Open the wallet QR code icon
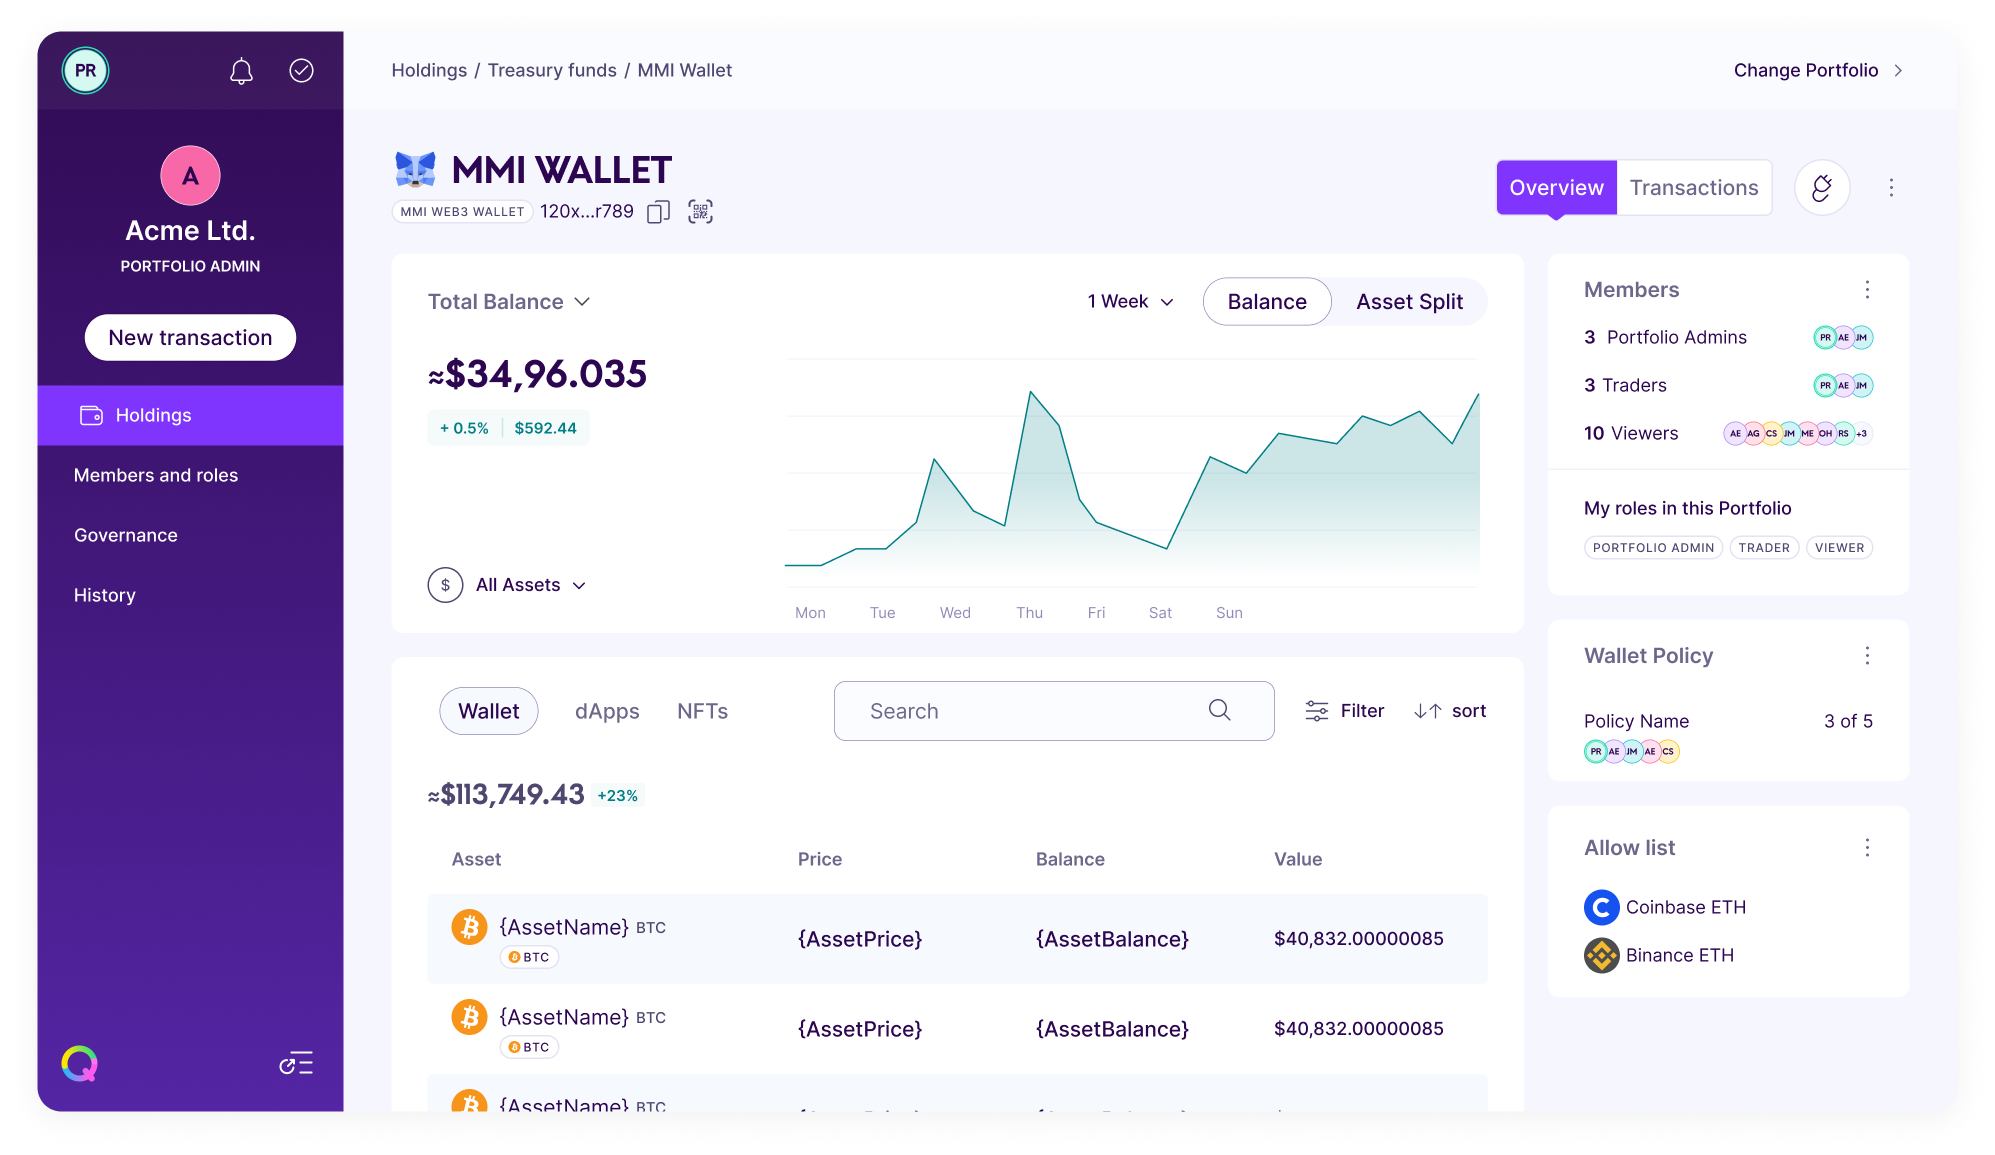This screenshot has width=1995, height=1155. click(x=700, y=211)
